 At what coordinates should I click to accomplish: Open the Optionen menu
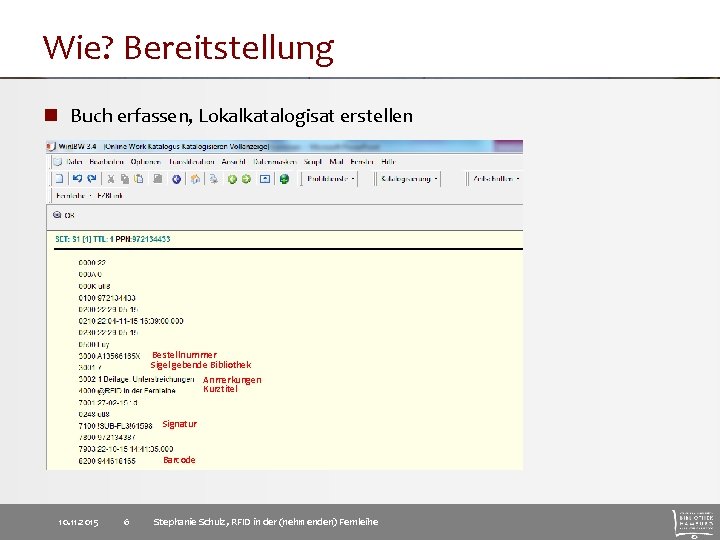coord(146,162)
